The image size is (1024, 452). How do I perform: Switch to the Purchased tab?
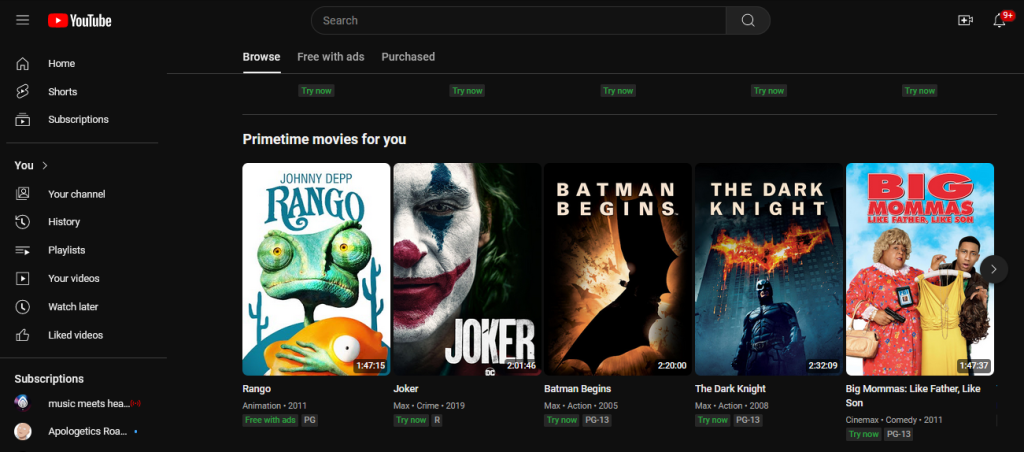click(408, 57)
